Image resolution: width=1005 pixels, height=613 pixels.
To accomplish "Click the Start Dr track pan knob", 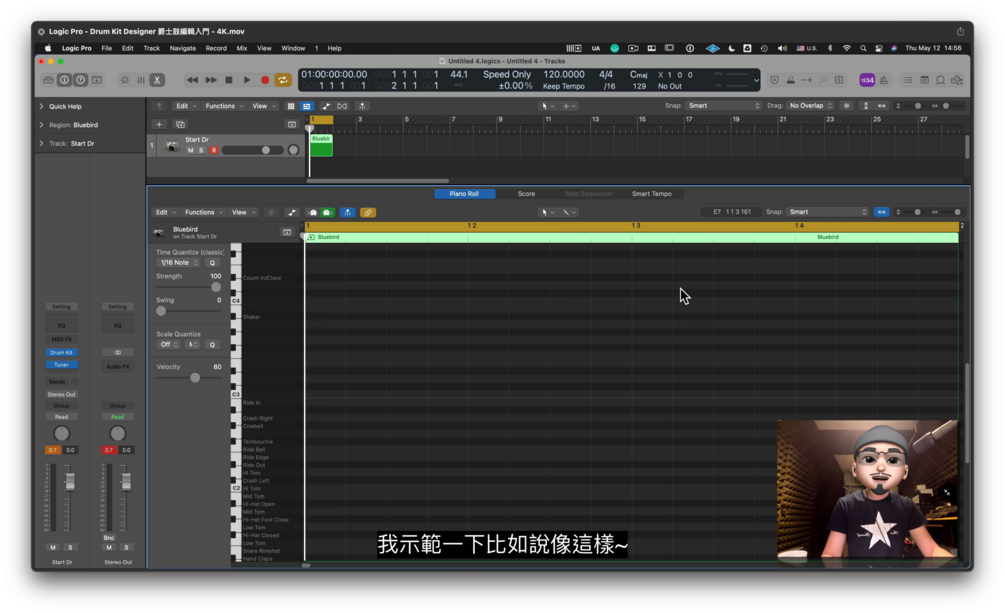I will (294, 150).
